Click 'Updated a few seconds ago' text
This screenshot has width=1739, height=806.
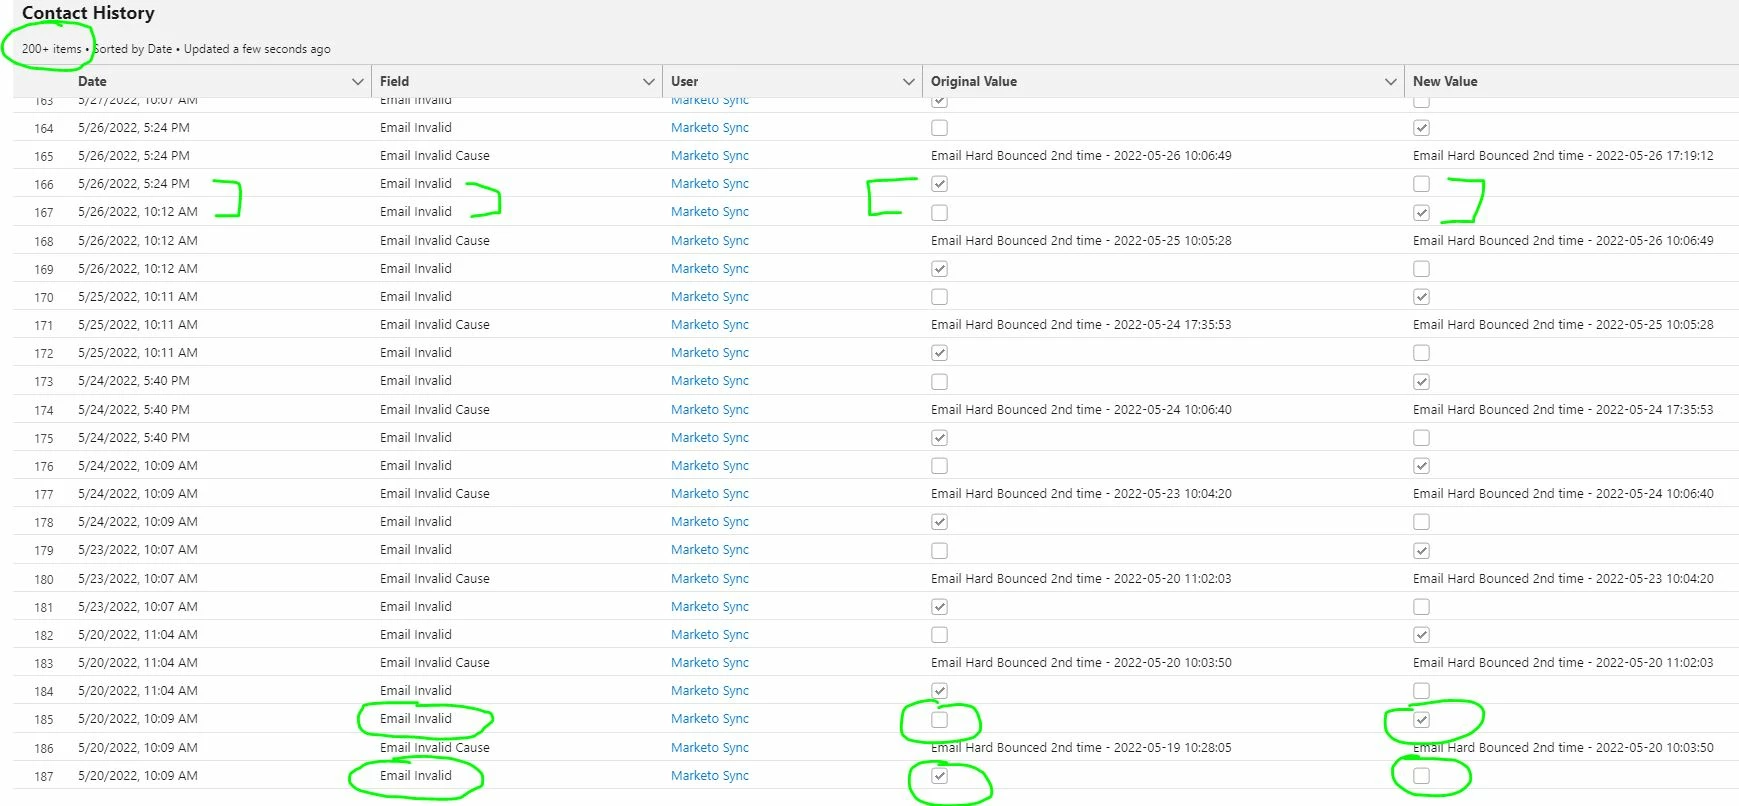tap(257, 49)
